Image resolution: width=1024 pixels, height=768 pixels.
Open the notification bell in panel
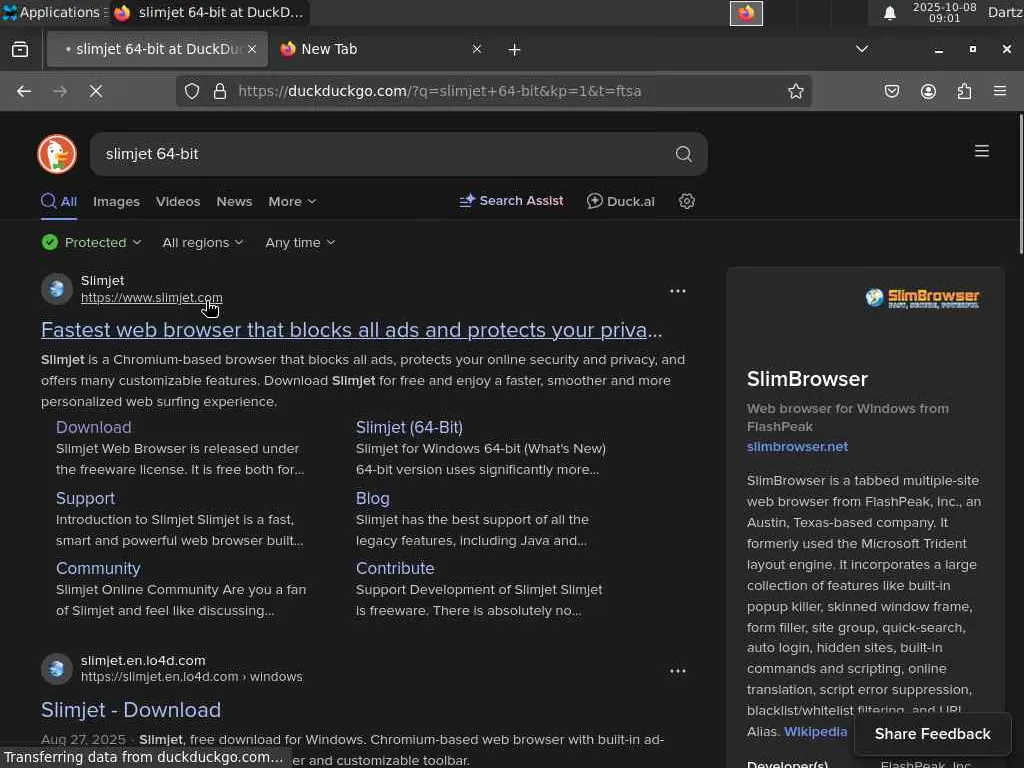point(889,13)
